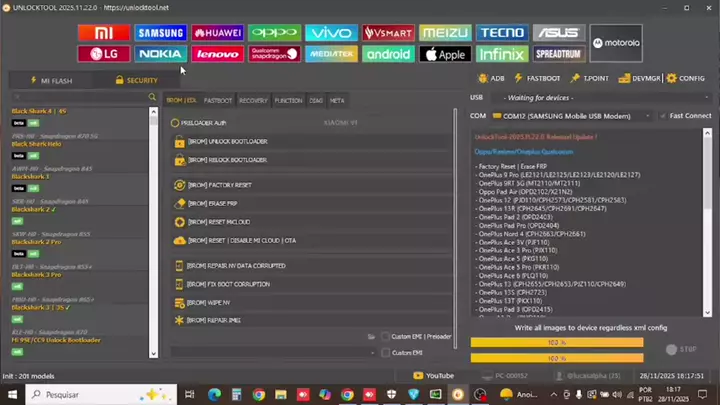Image resolution: width=720 pixels, height=405 pixels.
Task: Pick the Motorola brand logo
Action: 616,43
